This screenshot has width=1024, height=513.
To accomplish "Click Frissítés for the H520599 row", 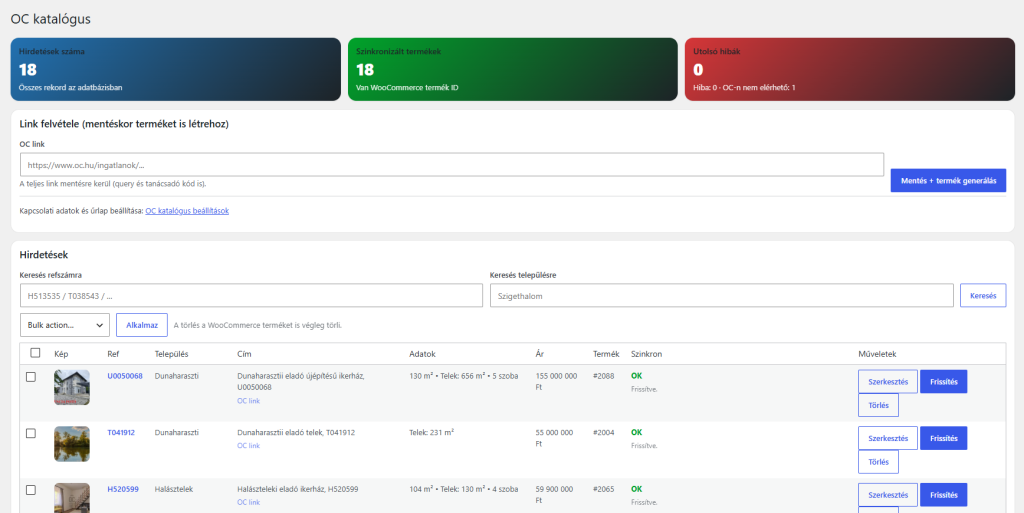I will pyautogui.click(x=944, y=495).
